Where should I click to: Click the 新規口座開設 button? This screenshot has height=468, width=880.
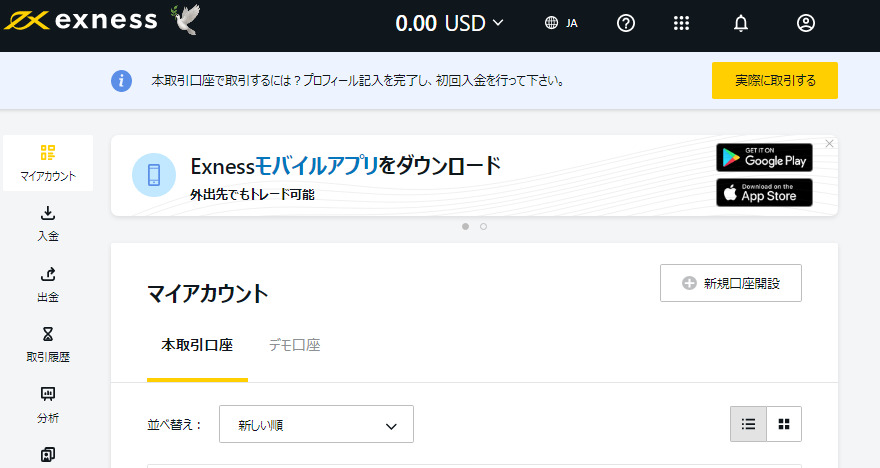click(731, 283)
